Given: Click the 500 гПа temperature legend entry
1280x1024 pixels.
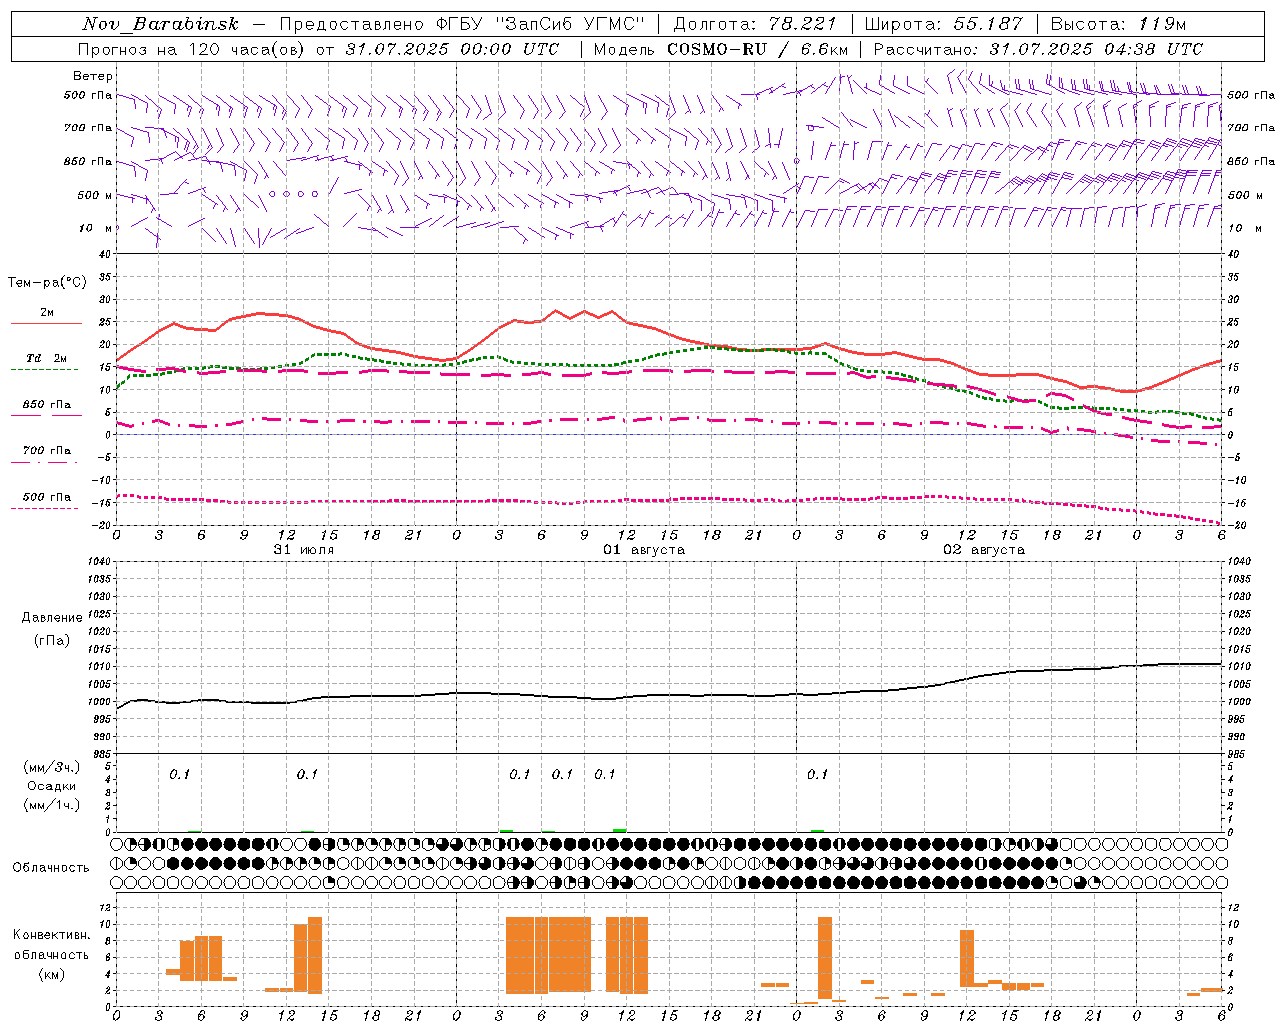Looking at the screenshot, I should click(46, 501).
